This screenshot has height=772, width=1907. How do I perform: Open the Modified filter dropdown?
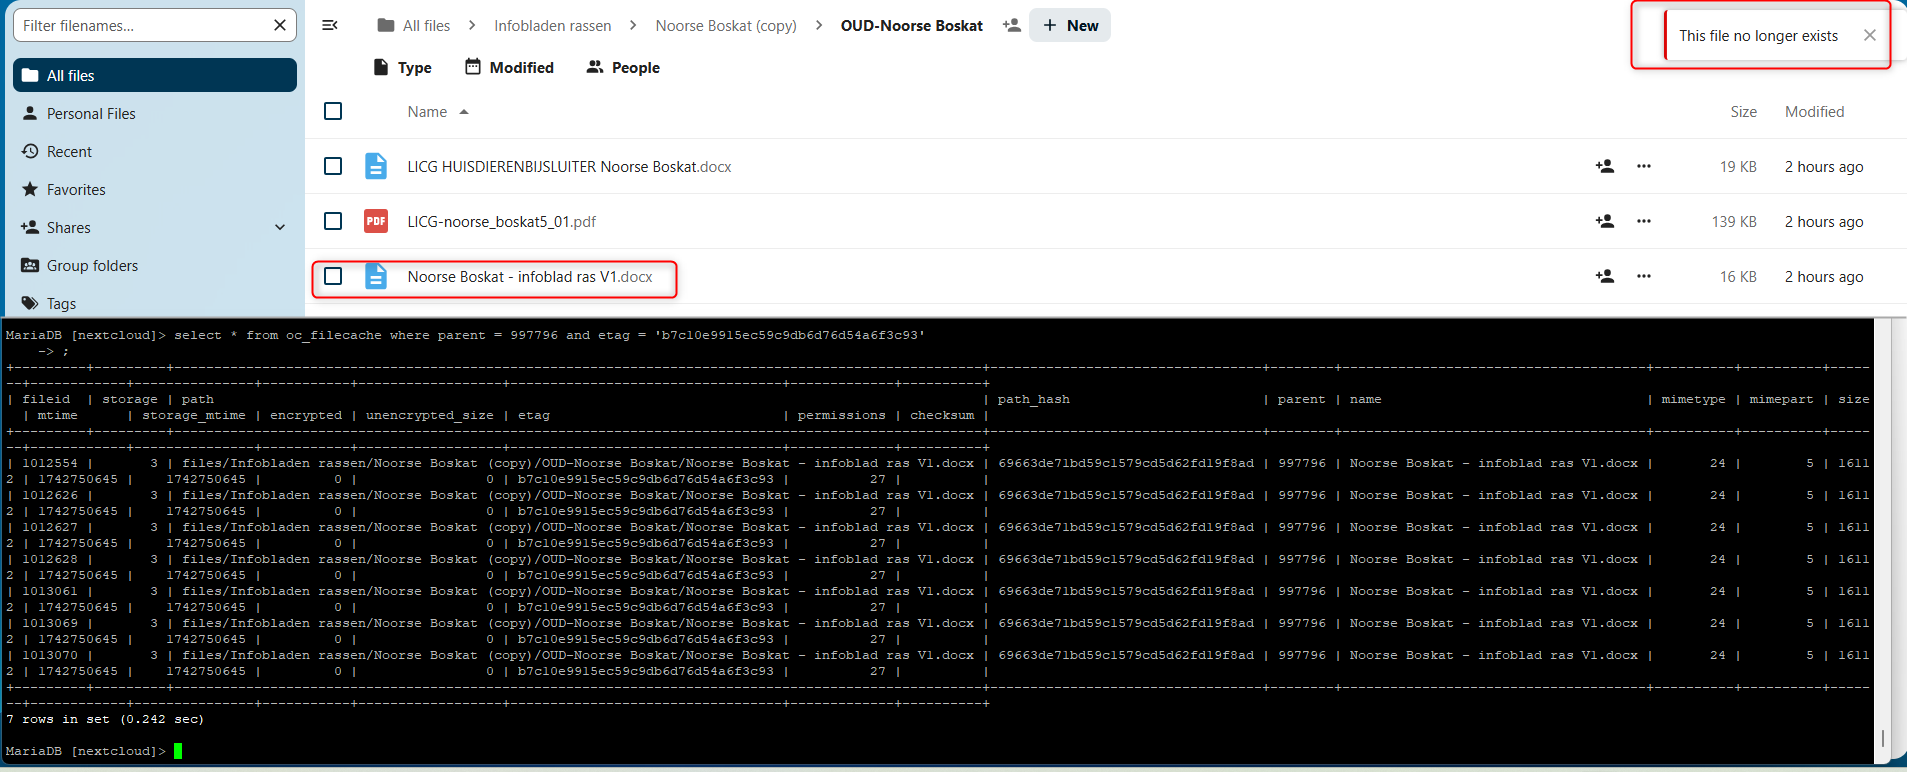(x=509, y=67)
